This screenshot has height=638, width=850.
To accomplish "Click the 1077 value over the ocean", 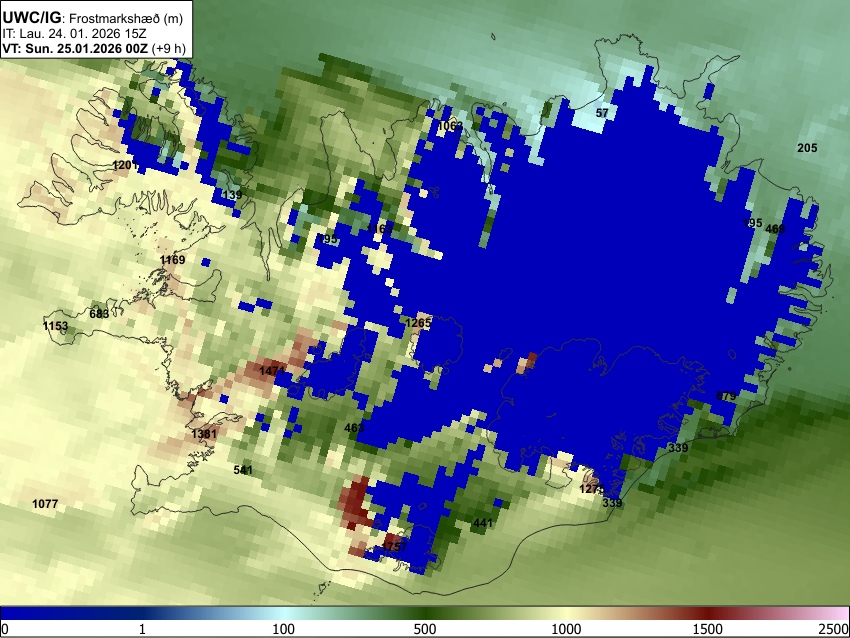I will pyautogui.click(x=45, y=504).
